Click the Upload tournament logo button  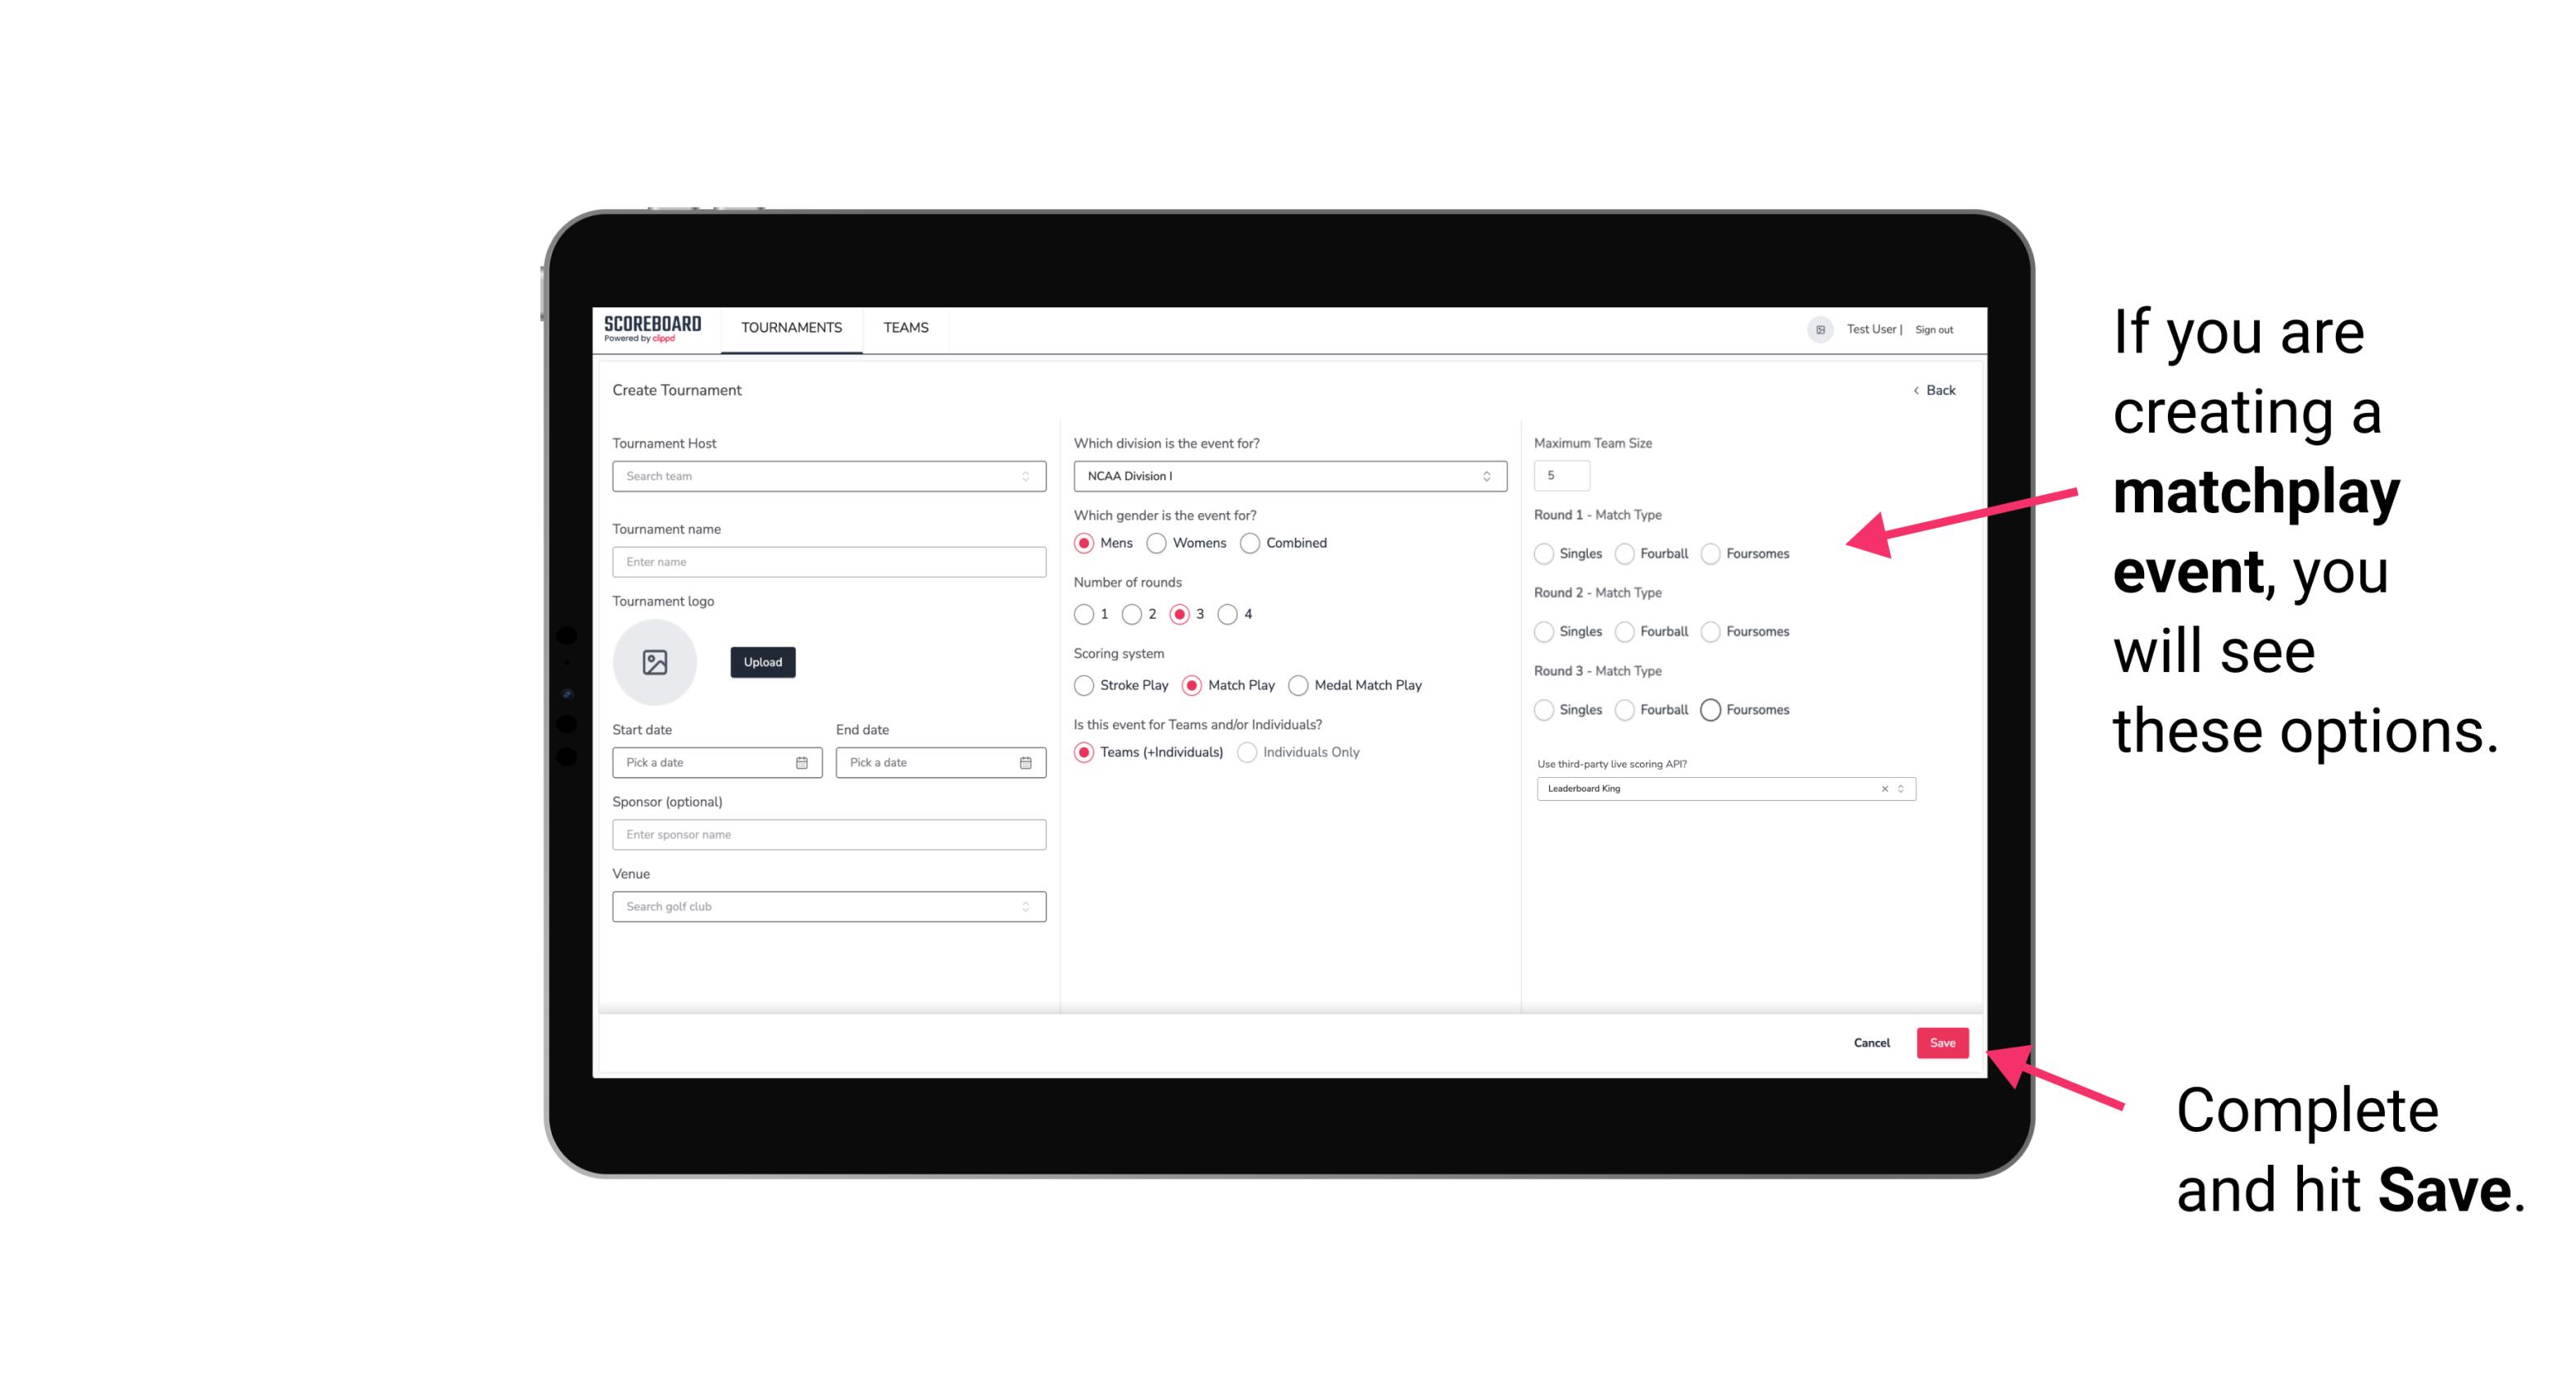[762, 662]
